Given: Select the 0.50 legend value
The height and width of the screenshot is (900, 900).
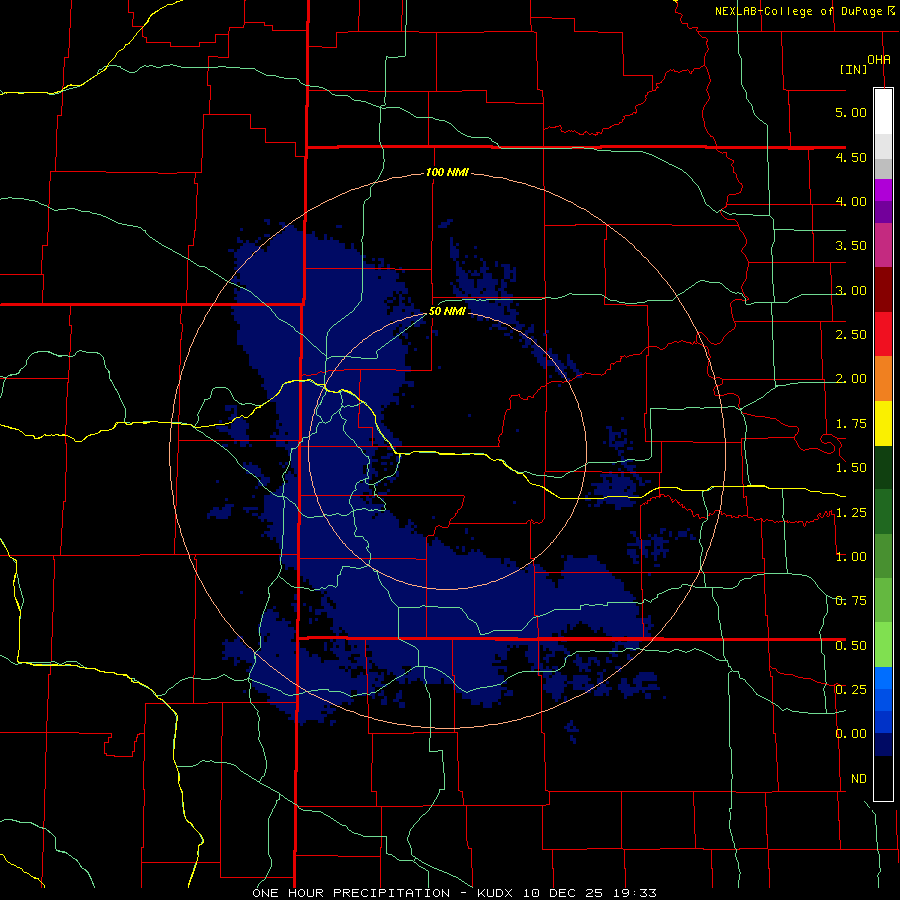Looking at the screenshot, I should tap(851, 646).
